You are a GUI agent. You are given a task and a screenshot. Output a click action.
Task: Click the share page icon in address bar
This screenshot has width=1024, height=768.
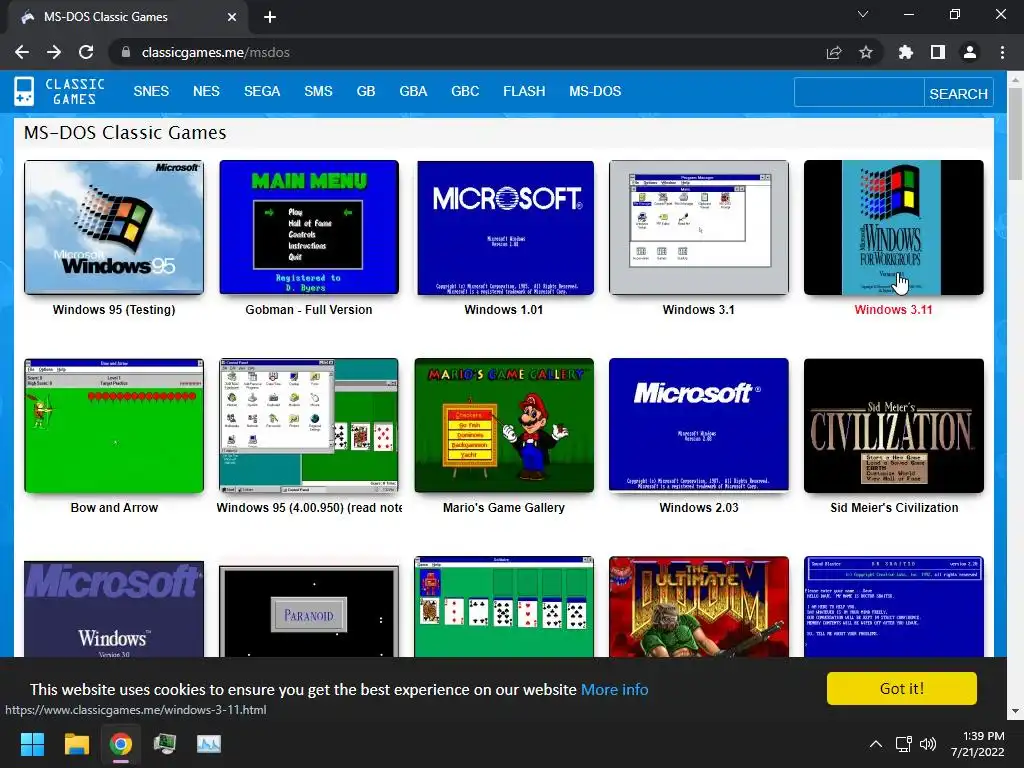click(834, 52)
